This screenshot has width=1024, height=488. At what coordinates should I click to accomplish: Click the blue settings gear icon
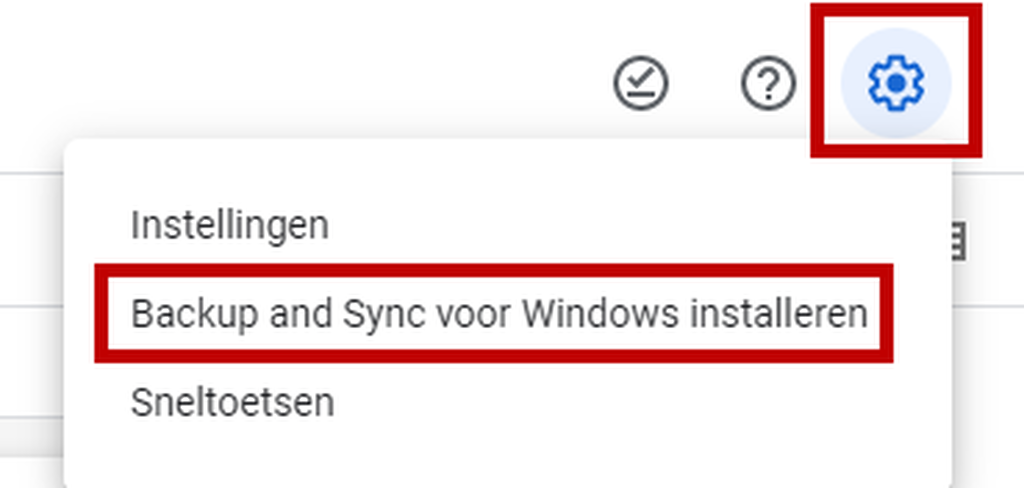(895, 83)
